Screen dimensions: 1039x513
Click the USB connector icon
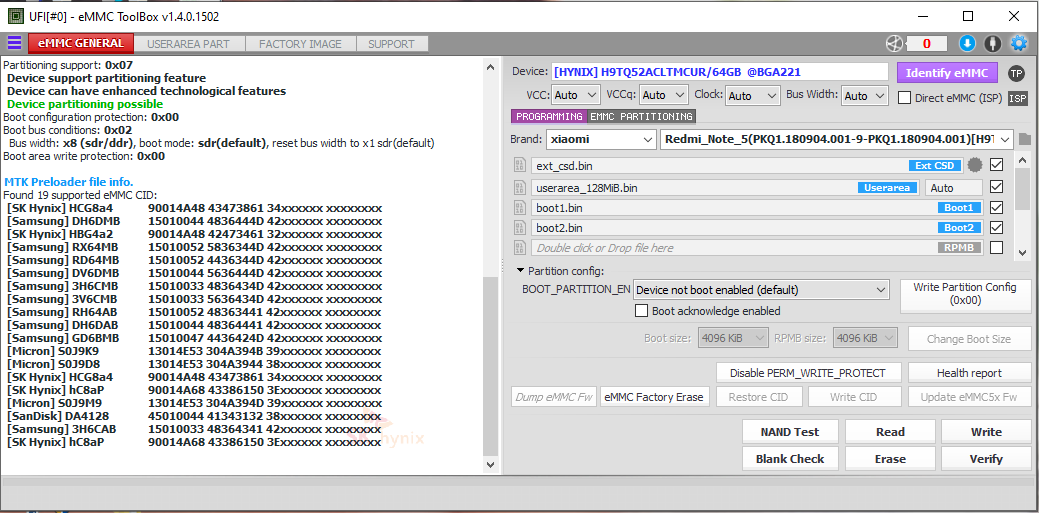[992, 44]
